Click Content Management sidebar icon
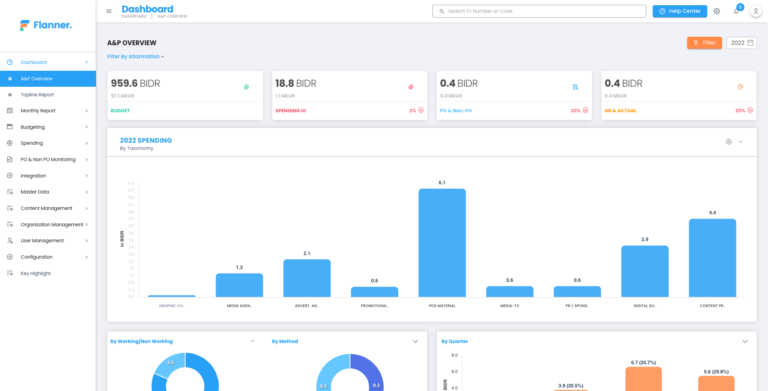Image resolution: width=768 pixels, height=391 pixels. (x=10, y=208)
